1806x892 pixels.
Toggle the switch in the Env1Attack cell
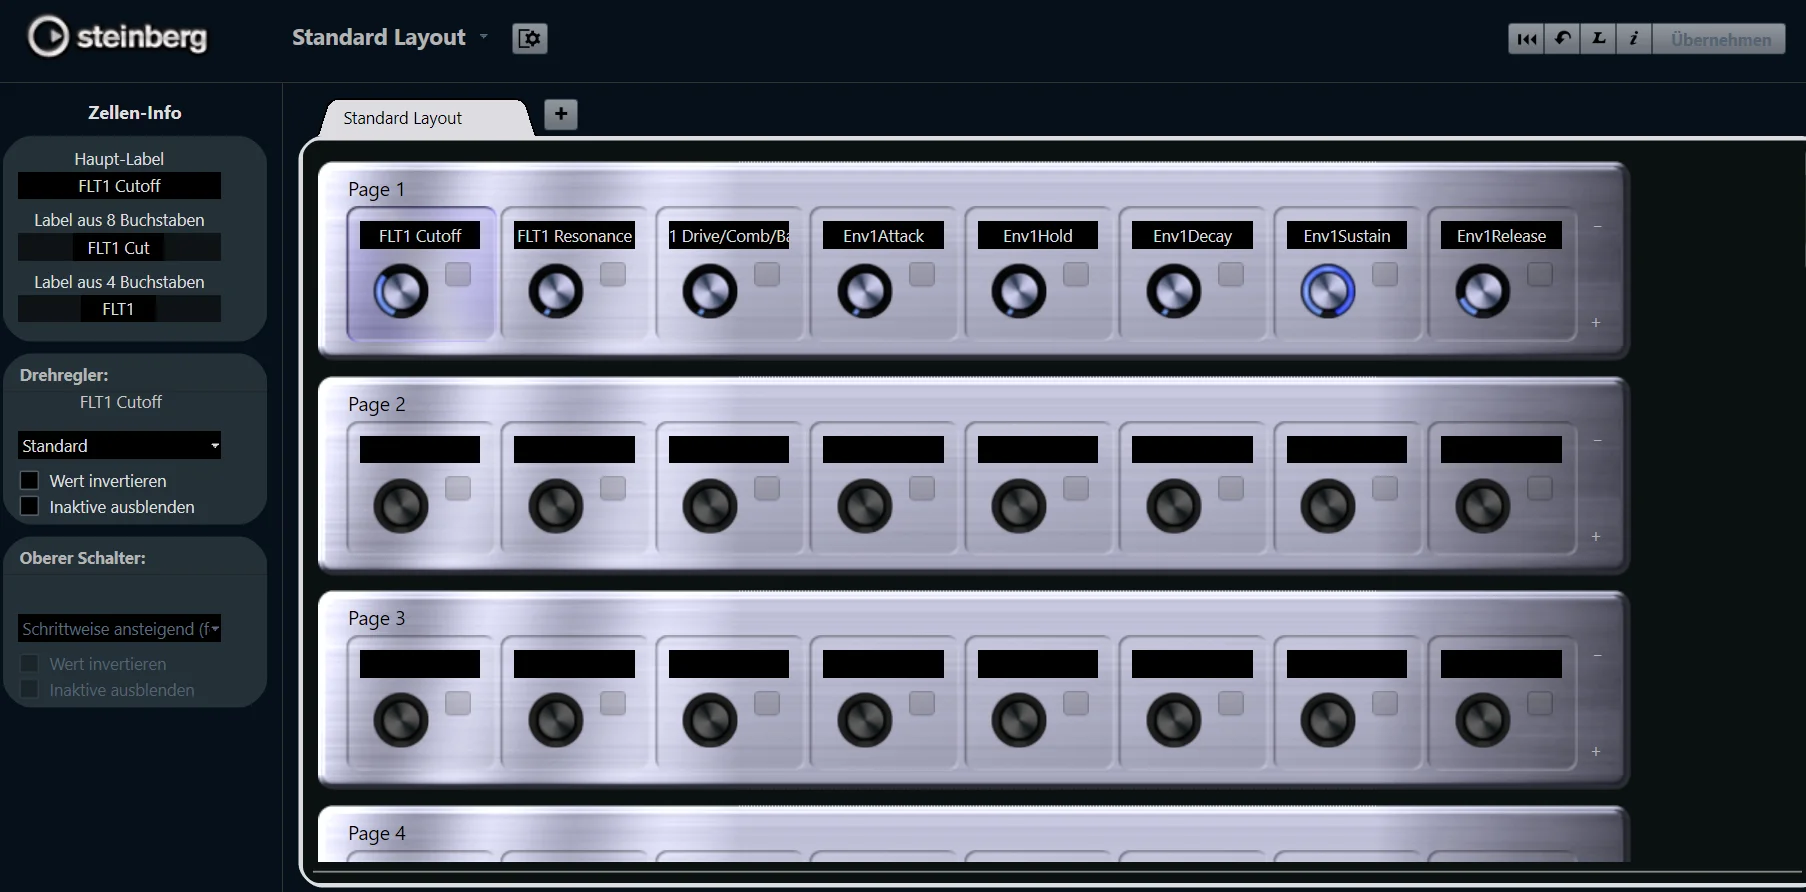click(x=922, y=274)
